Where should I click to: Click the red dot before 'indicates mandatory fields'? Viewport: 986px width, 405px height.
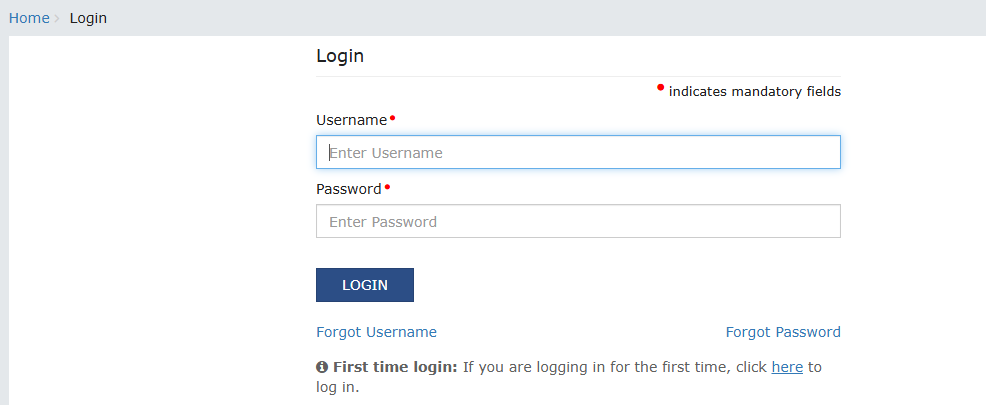[660, 88]
